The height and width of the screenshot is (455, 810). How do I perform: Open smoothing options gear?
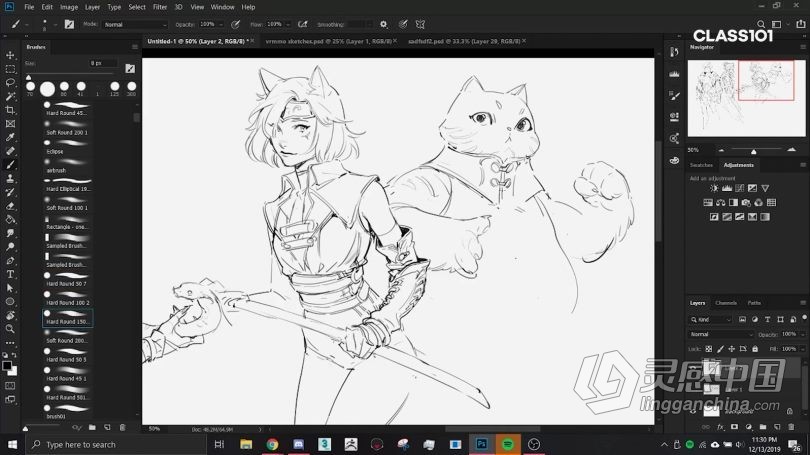click(383, 24)
